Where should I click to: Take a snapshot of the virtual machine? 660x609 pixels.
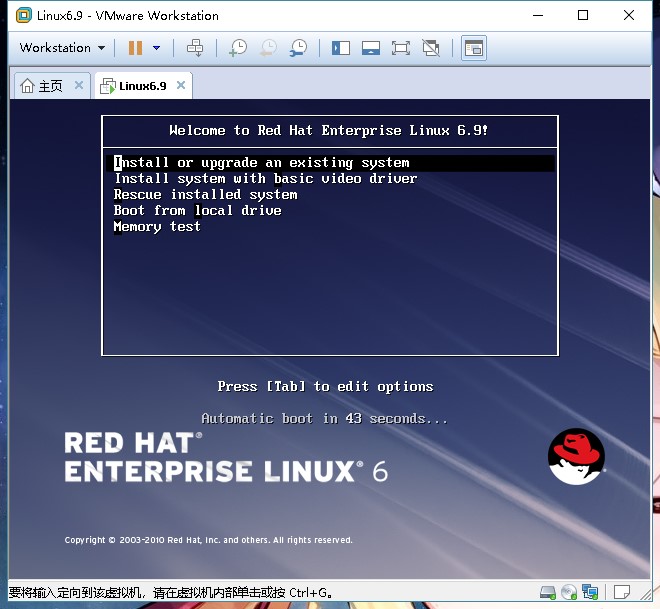pos(238,48)
